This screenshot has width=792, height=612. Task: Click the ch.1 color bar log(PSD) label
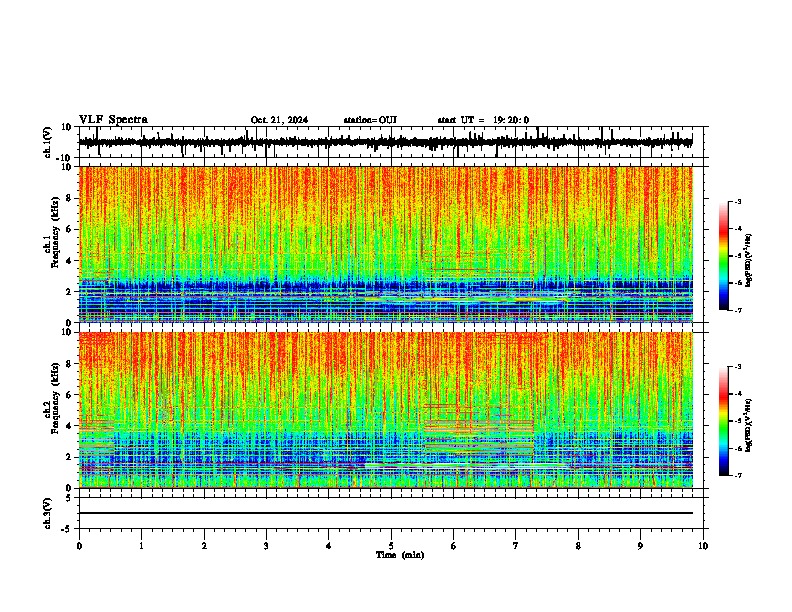click(748, 261)
